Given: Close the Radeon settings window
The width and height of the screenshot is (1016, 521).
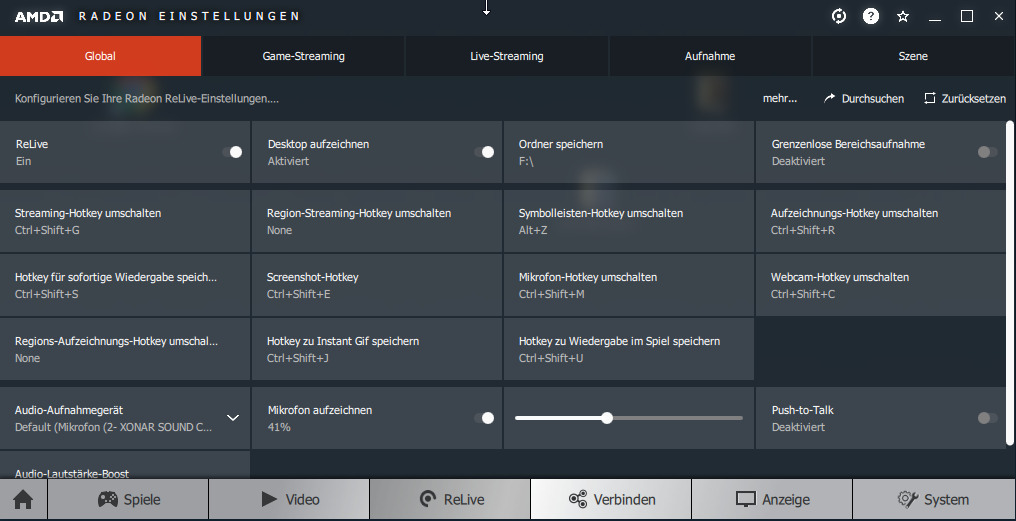Looking at the screenshot, I should [x=999, y=16].
